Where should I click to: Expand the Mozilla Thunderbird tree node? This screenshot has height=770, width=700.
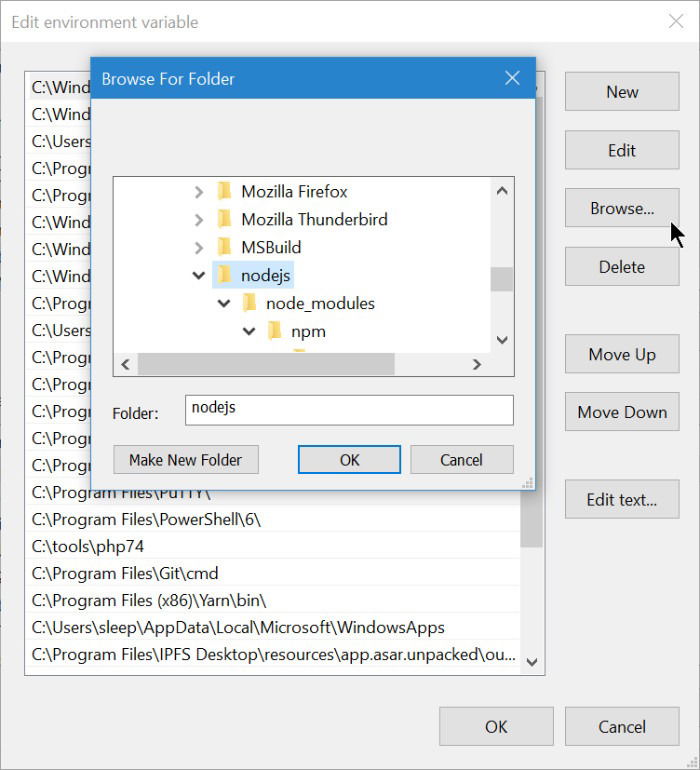[x=198, y=220]
